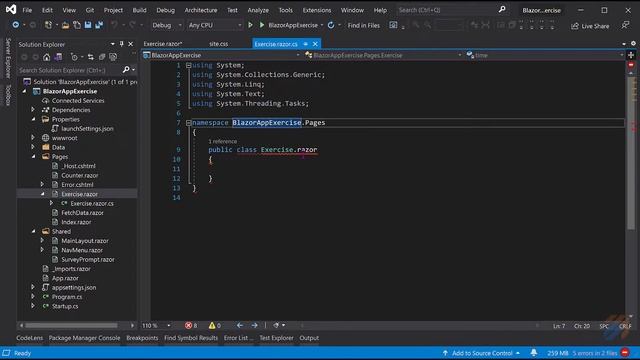The height and width of the screenshot is (360, 640).
Task: Click the Hot Reload refresh icon
Action: pos(331,25)
